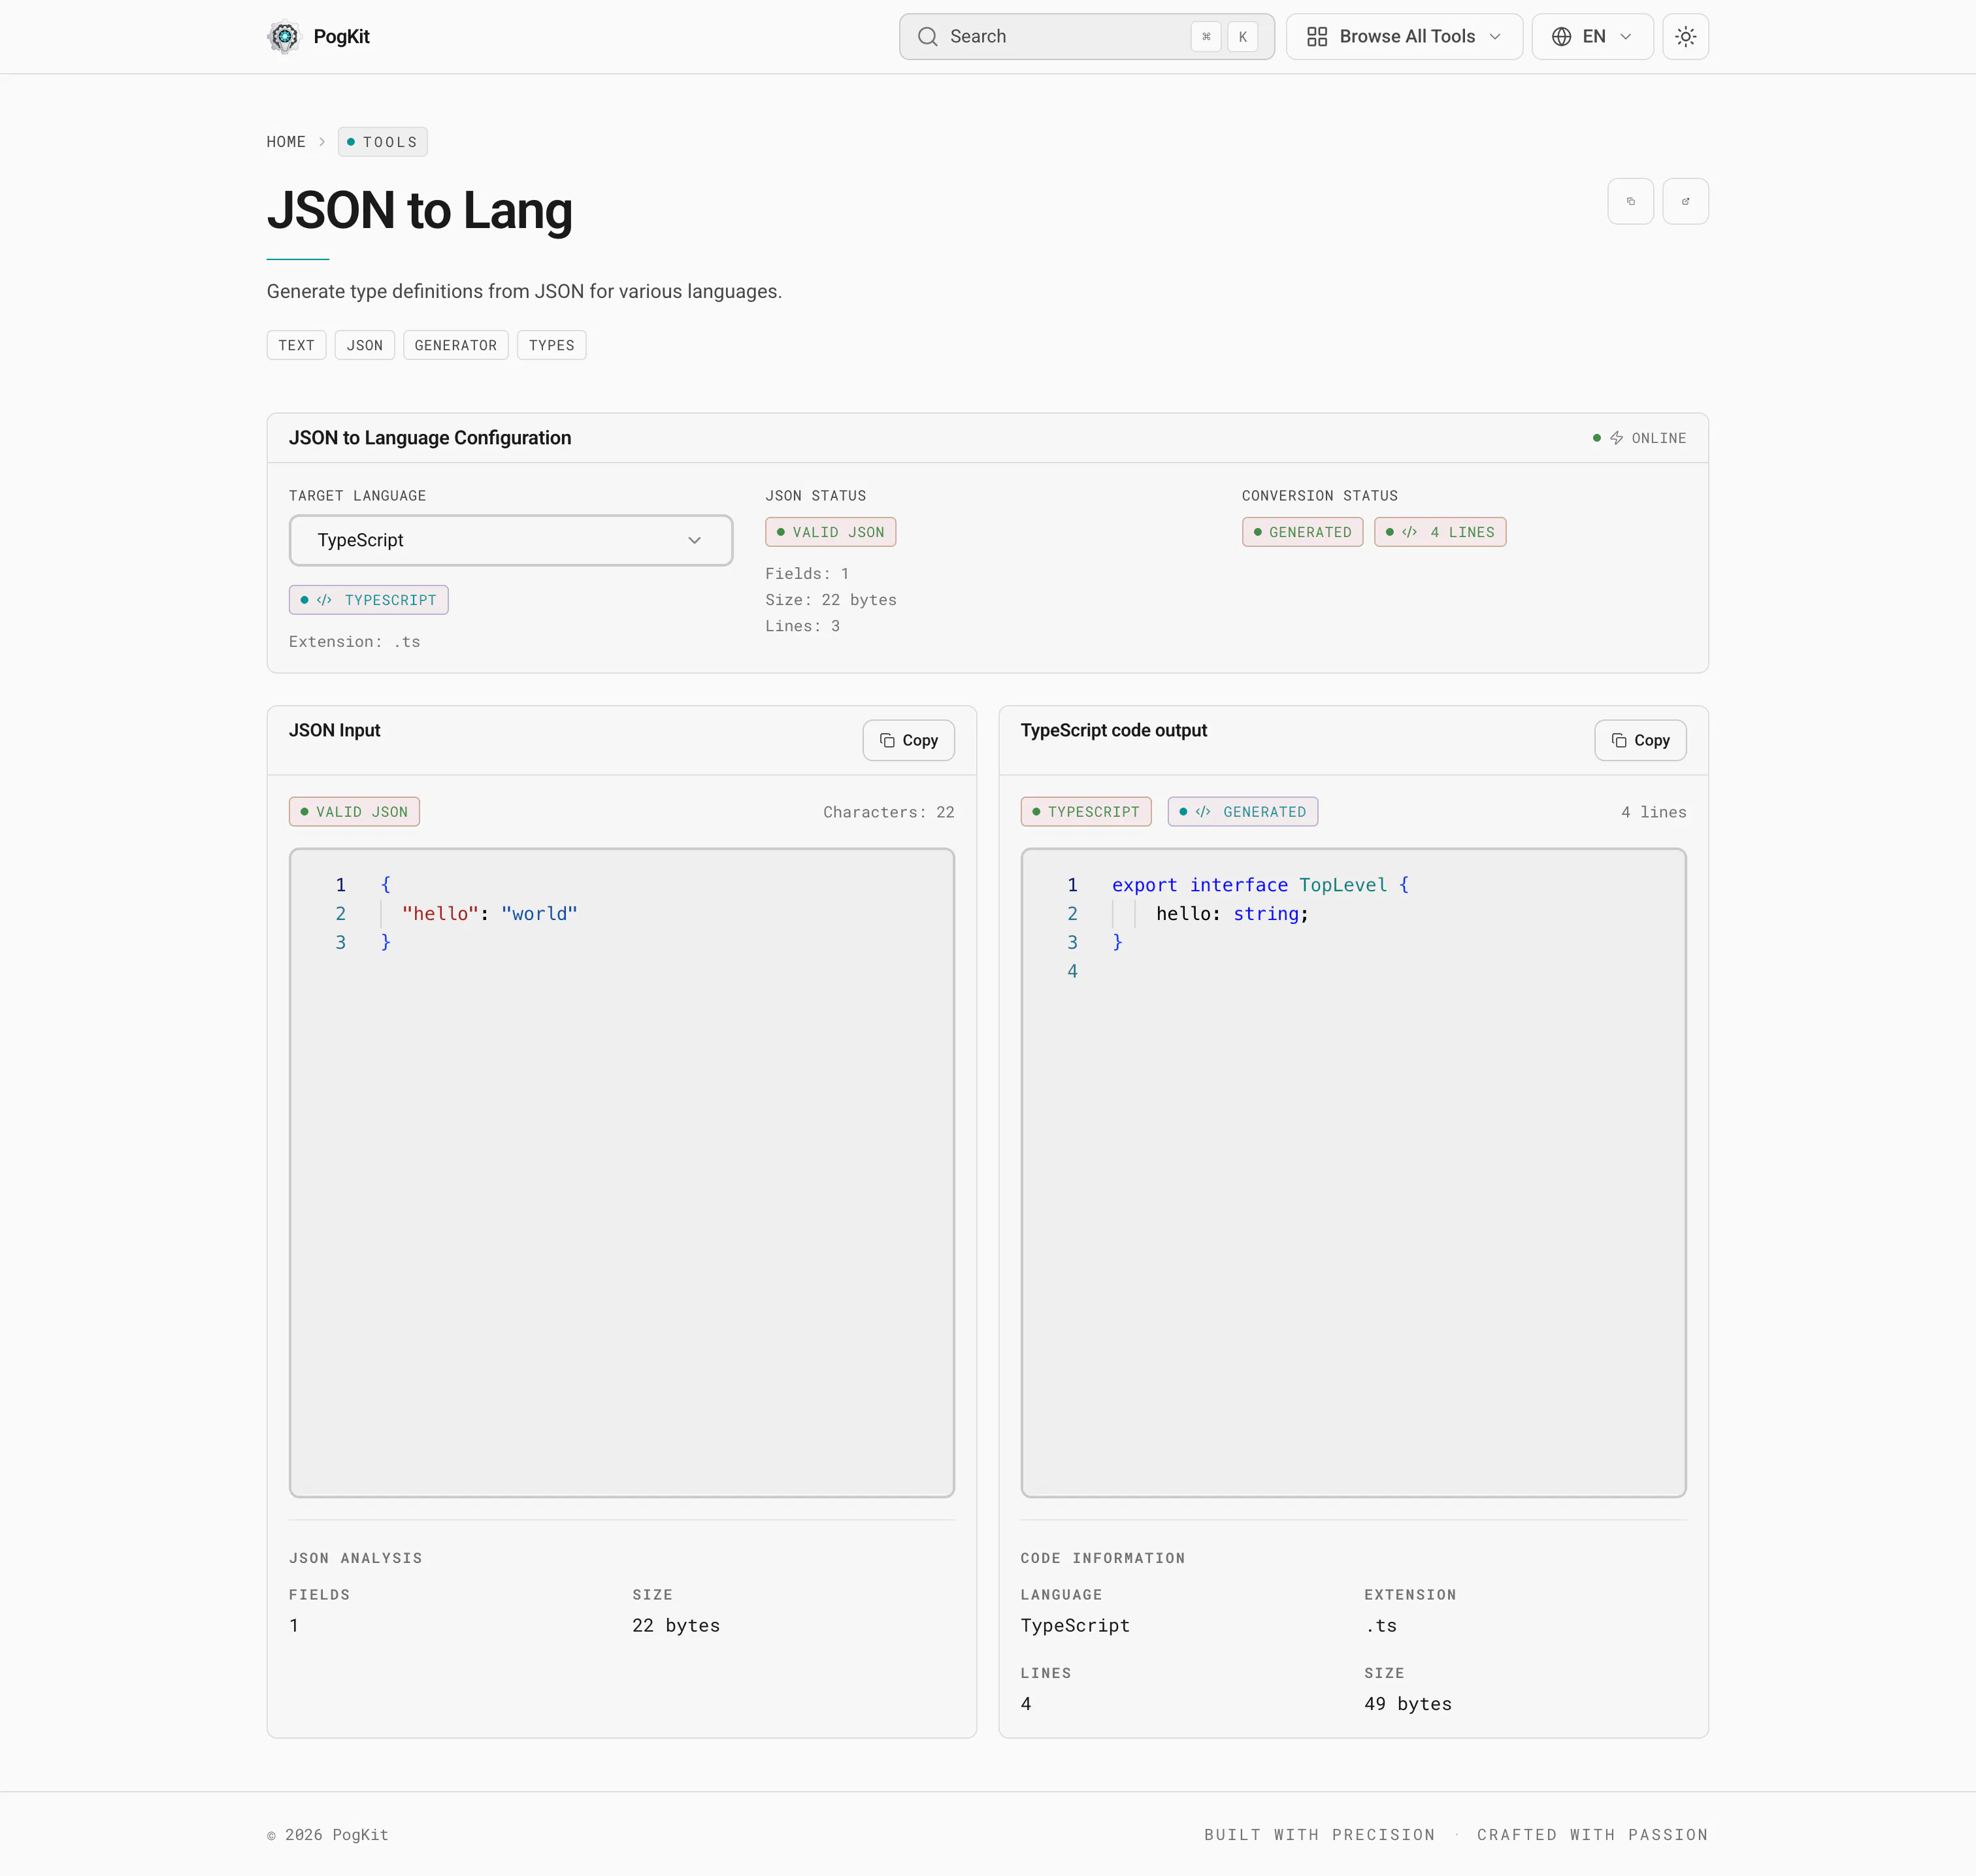Click the "TypeScript" language value in code information
1976x1876 pixels.
coord(1075,1625)
